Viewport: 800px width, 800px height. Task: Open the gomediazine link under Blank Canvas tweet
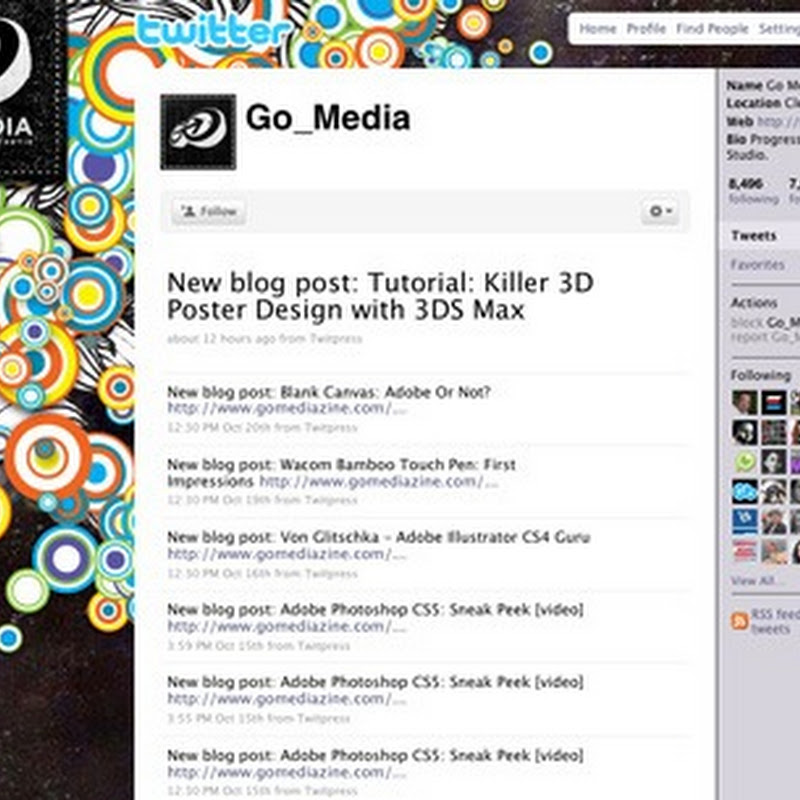pos(287,409)
